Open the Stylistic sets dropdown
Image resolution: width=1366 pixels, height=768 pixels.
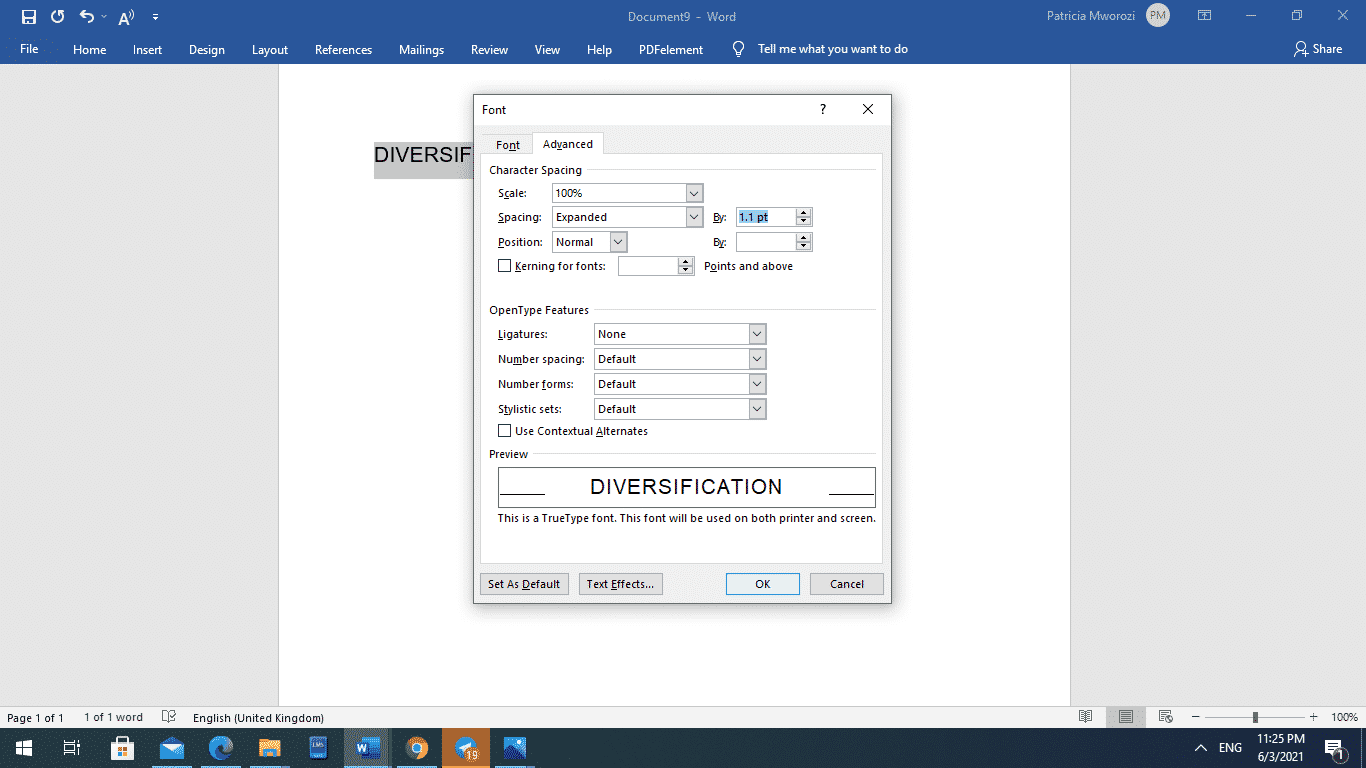pyautogui.click(x=756, y=408)
